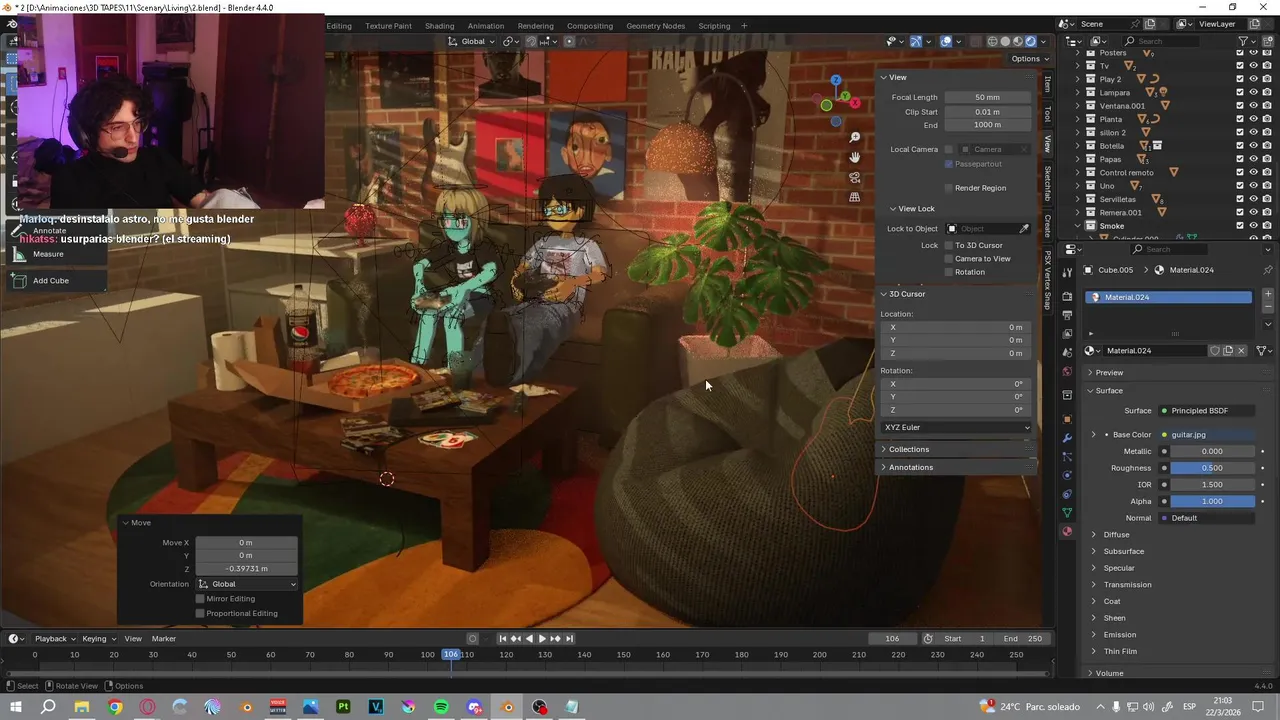Switch perspective/orthographic with the grid icon

pos(854,197)
